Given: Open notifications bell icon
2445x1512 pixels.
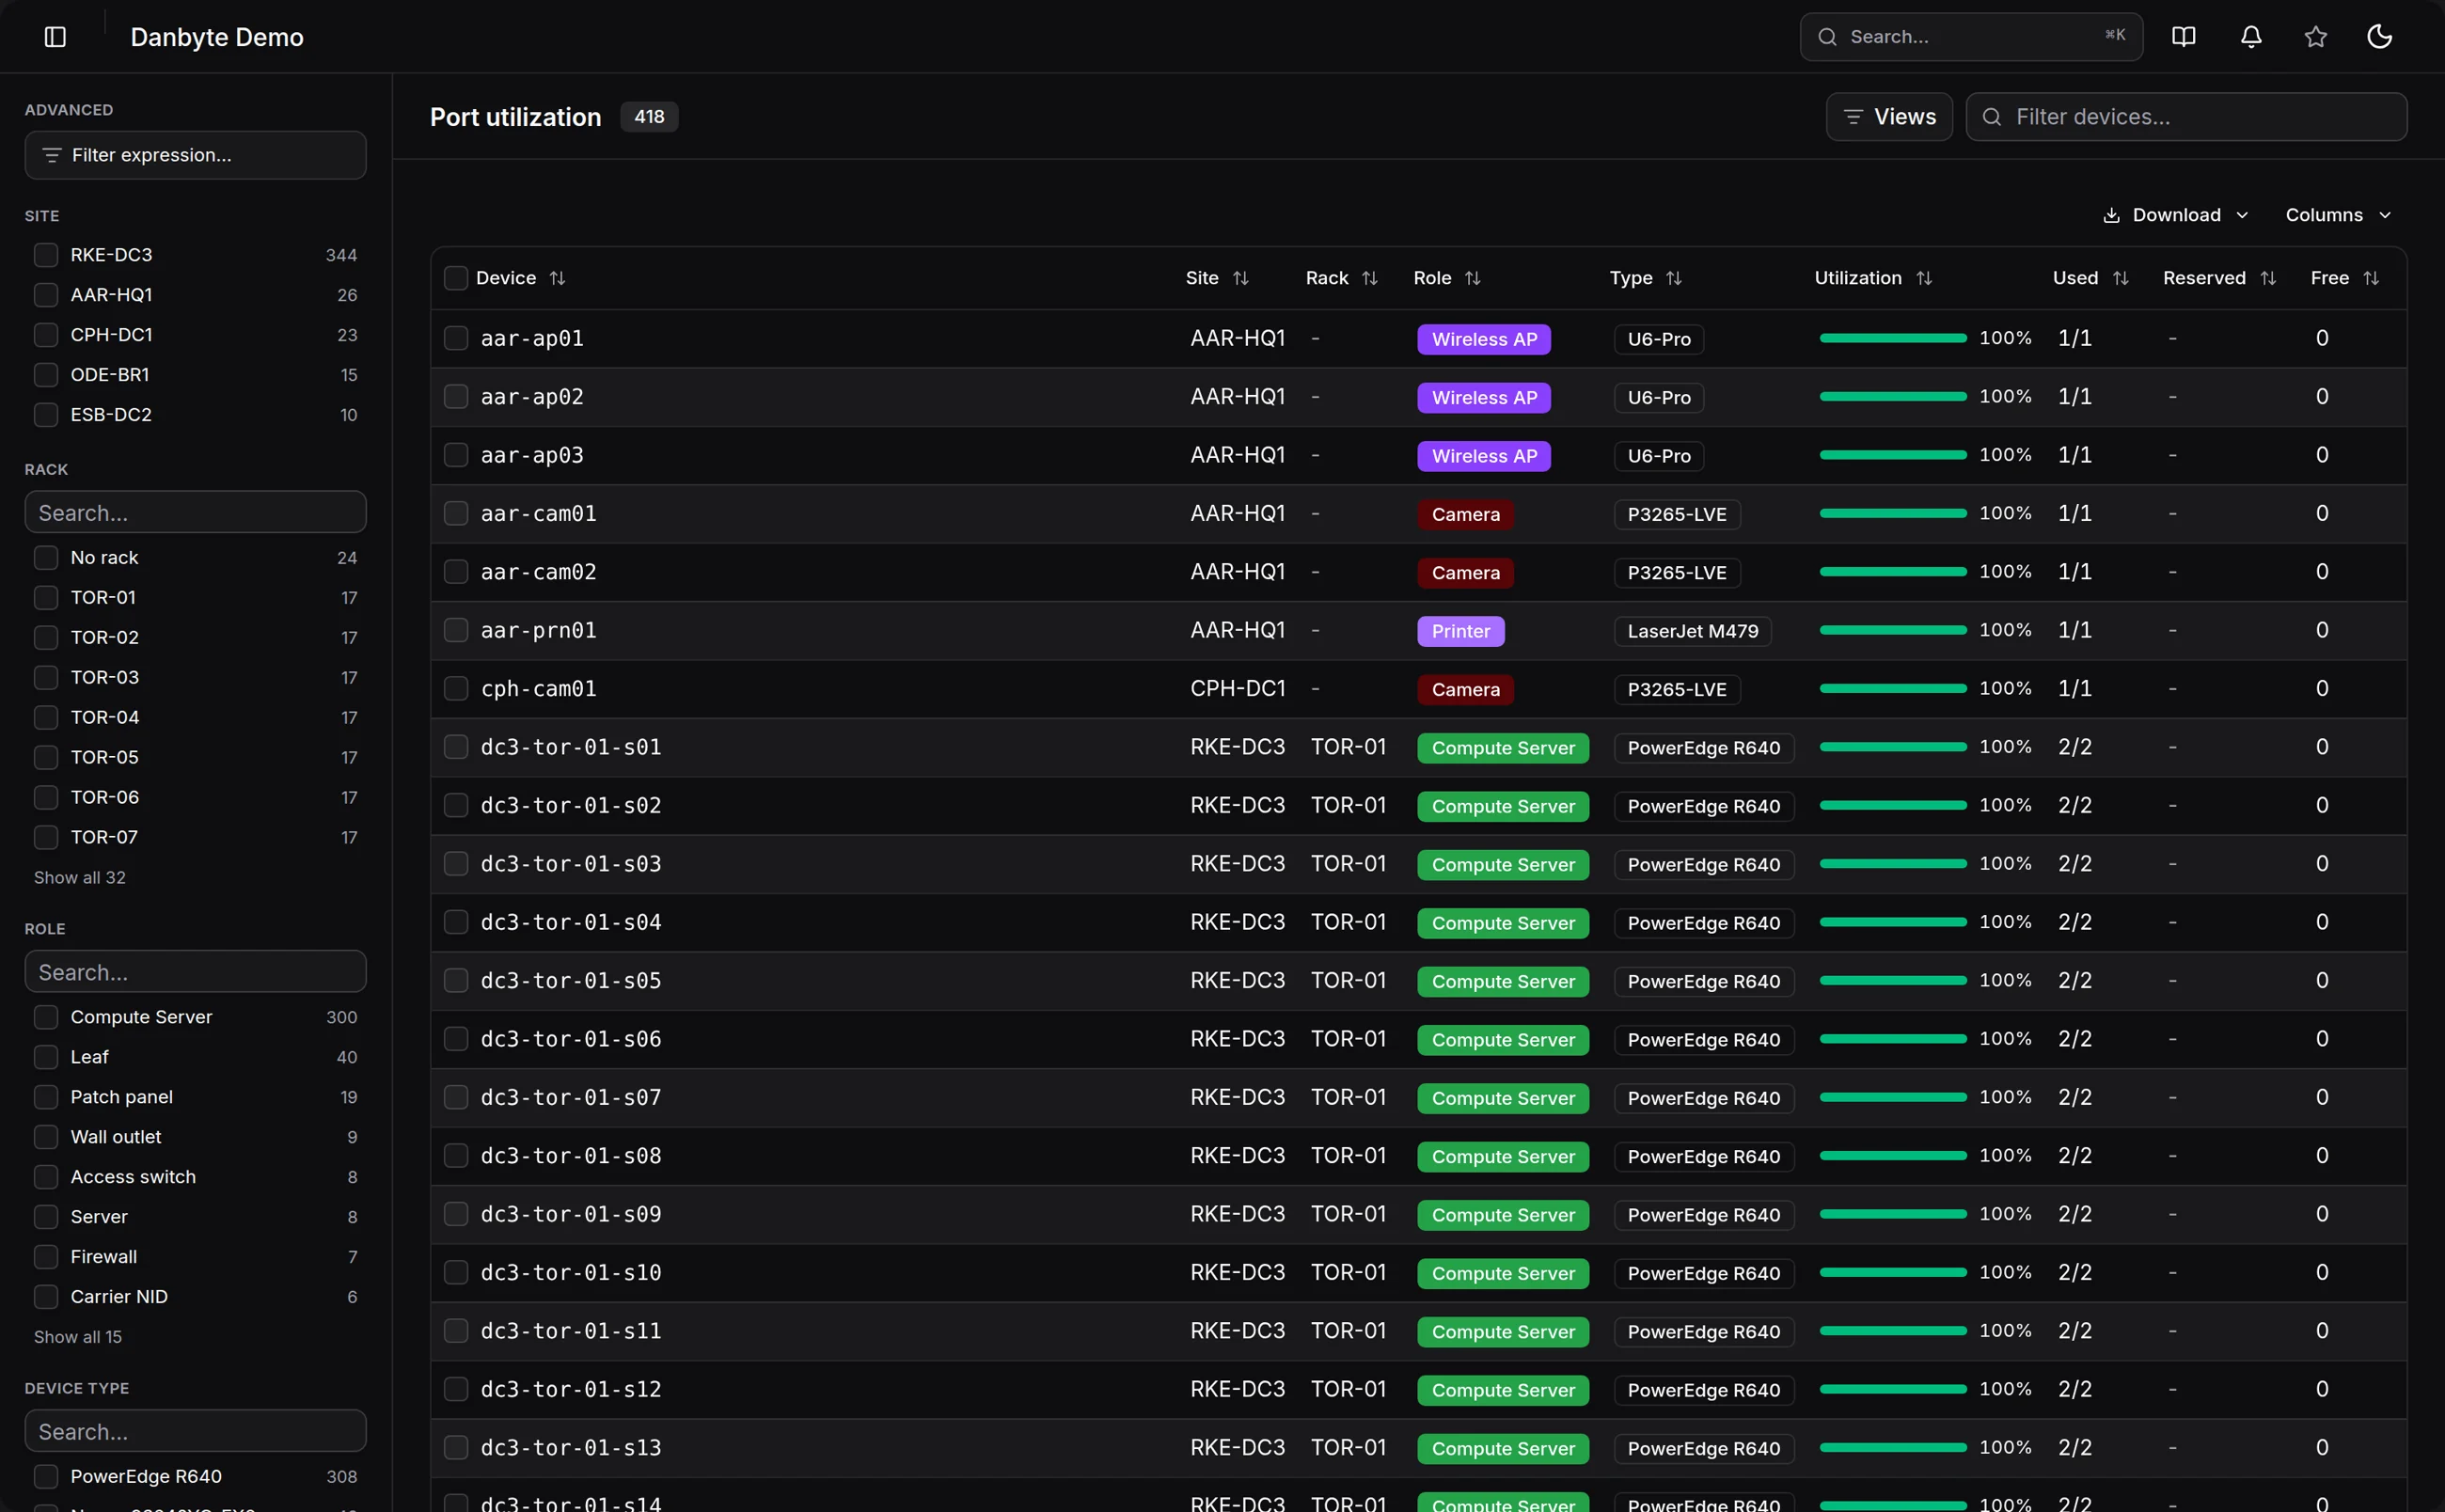Looking at the screenshot, I should 2250,37.
